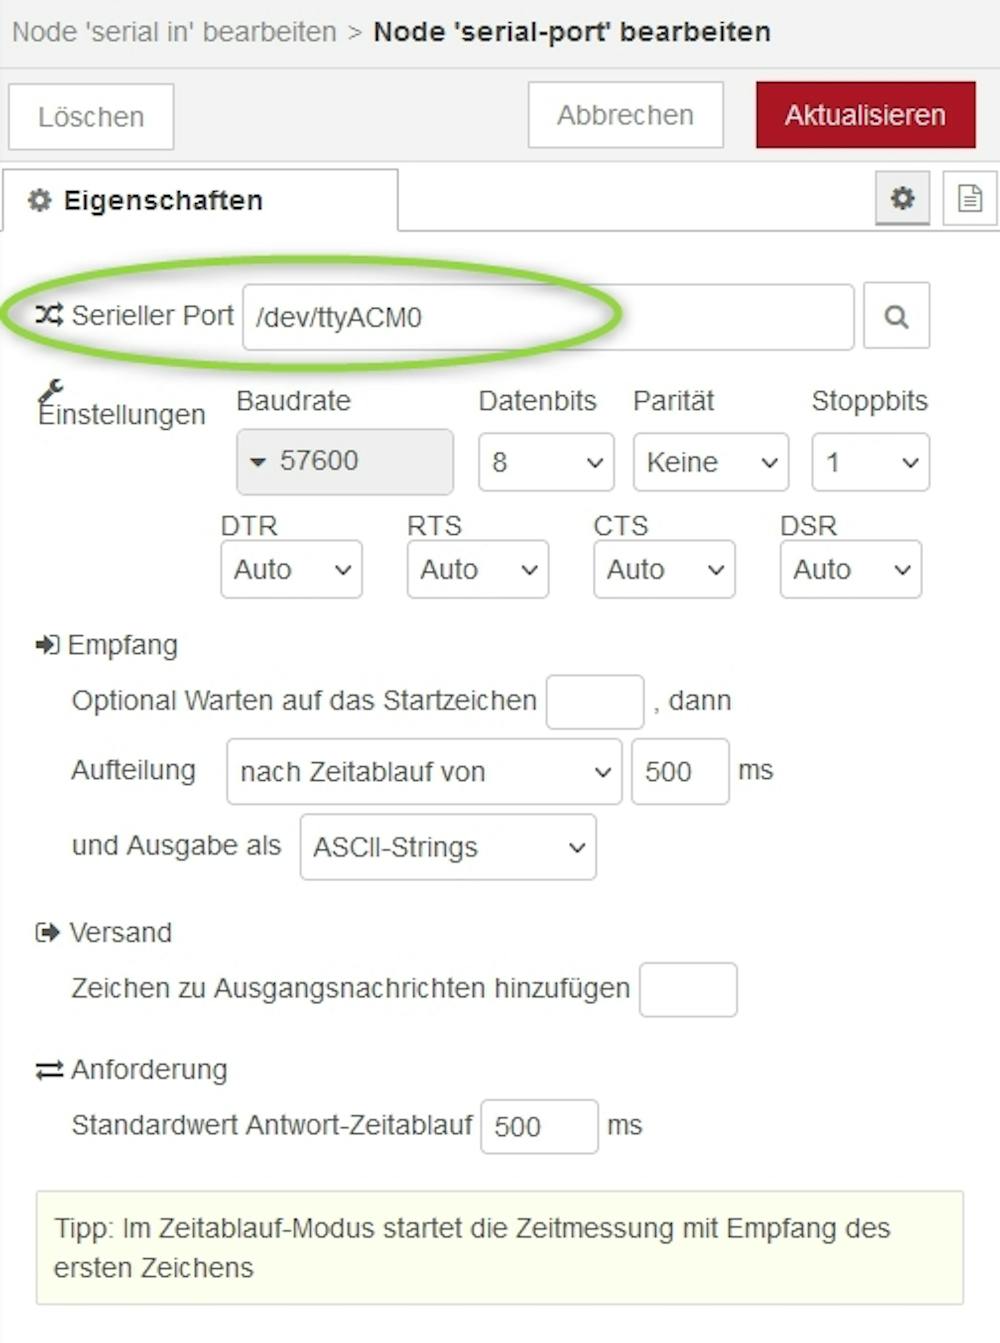
Task: Open the node description document icon
Action: pos(969,198)
